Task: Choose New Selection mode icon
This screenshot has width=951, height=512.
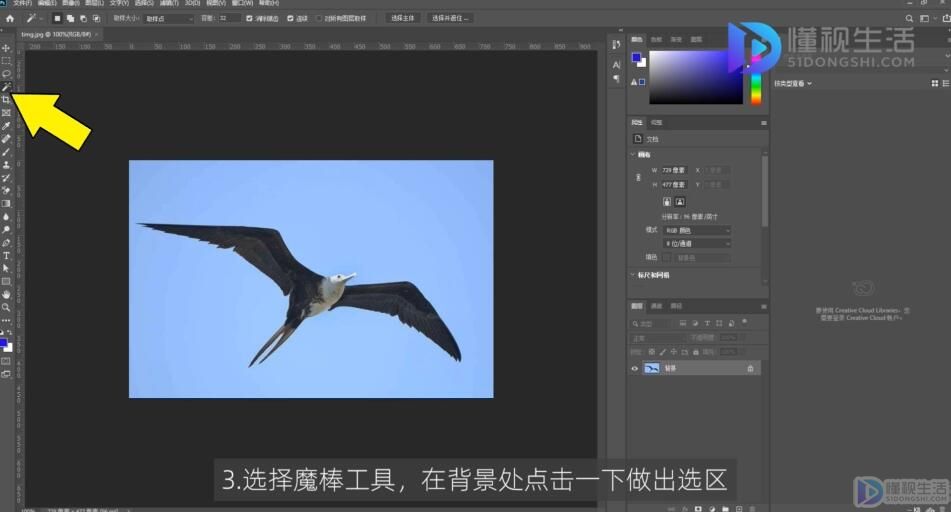Action: point(57,18)
